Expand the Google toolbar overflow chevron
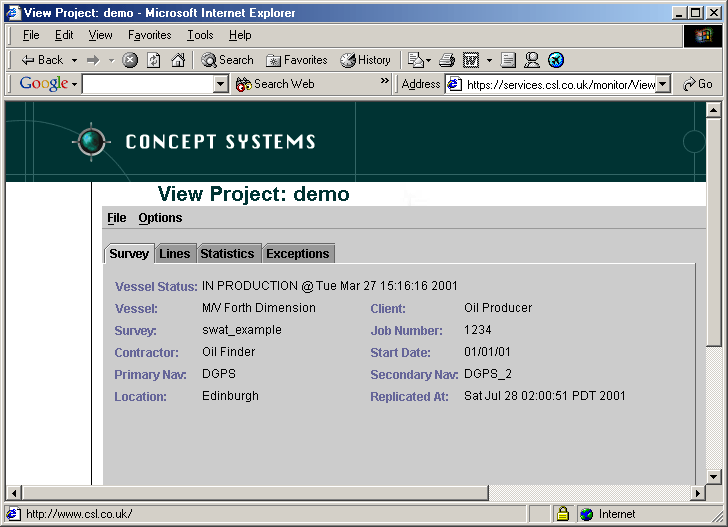This screenshot has height=527, width=728. (x=385, y=82)
